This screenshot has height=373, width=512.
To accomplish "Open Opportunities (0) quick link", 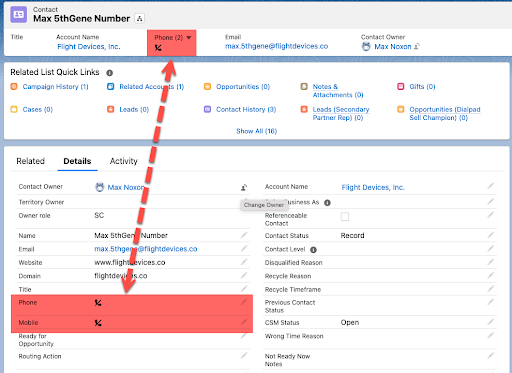I will (x=243, y=87).
